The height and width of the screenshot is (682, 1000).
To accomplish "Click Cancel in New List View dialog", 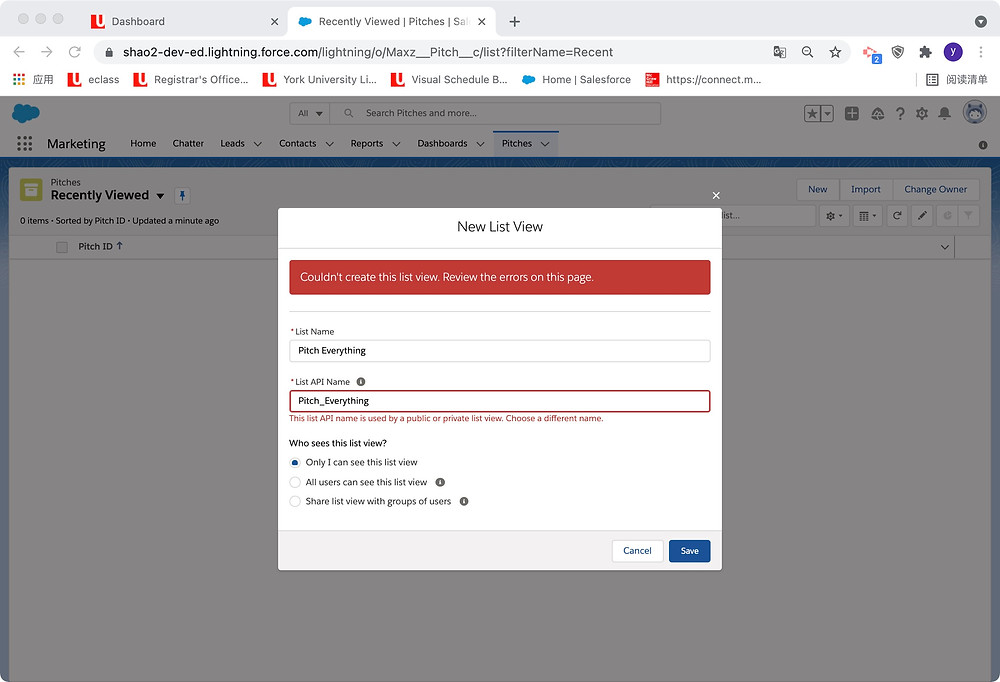I will (x=637, y=551).
